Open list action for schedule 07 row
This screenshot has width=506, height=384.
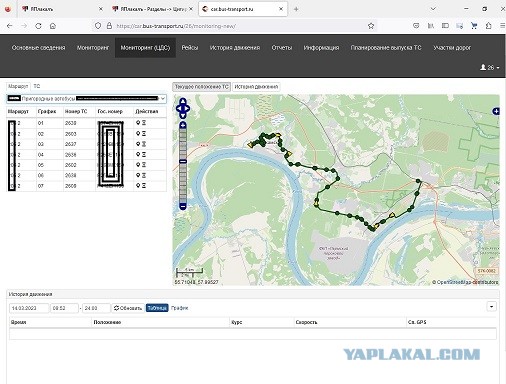[x=144, y=185]
